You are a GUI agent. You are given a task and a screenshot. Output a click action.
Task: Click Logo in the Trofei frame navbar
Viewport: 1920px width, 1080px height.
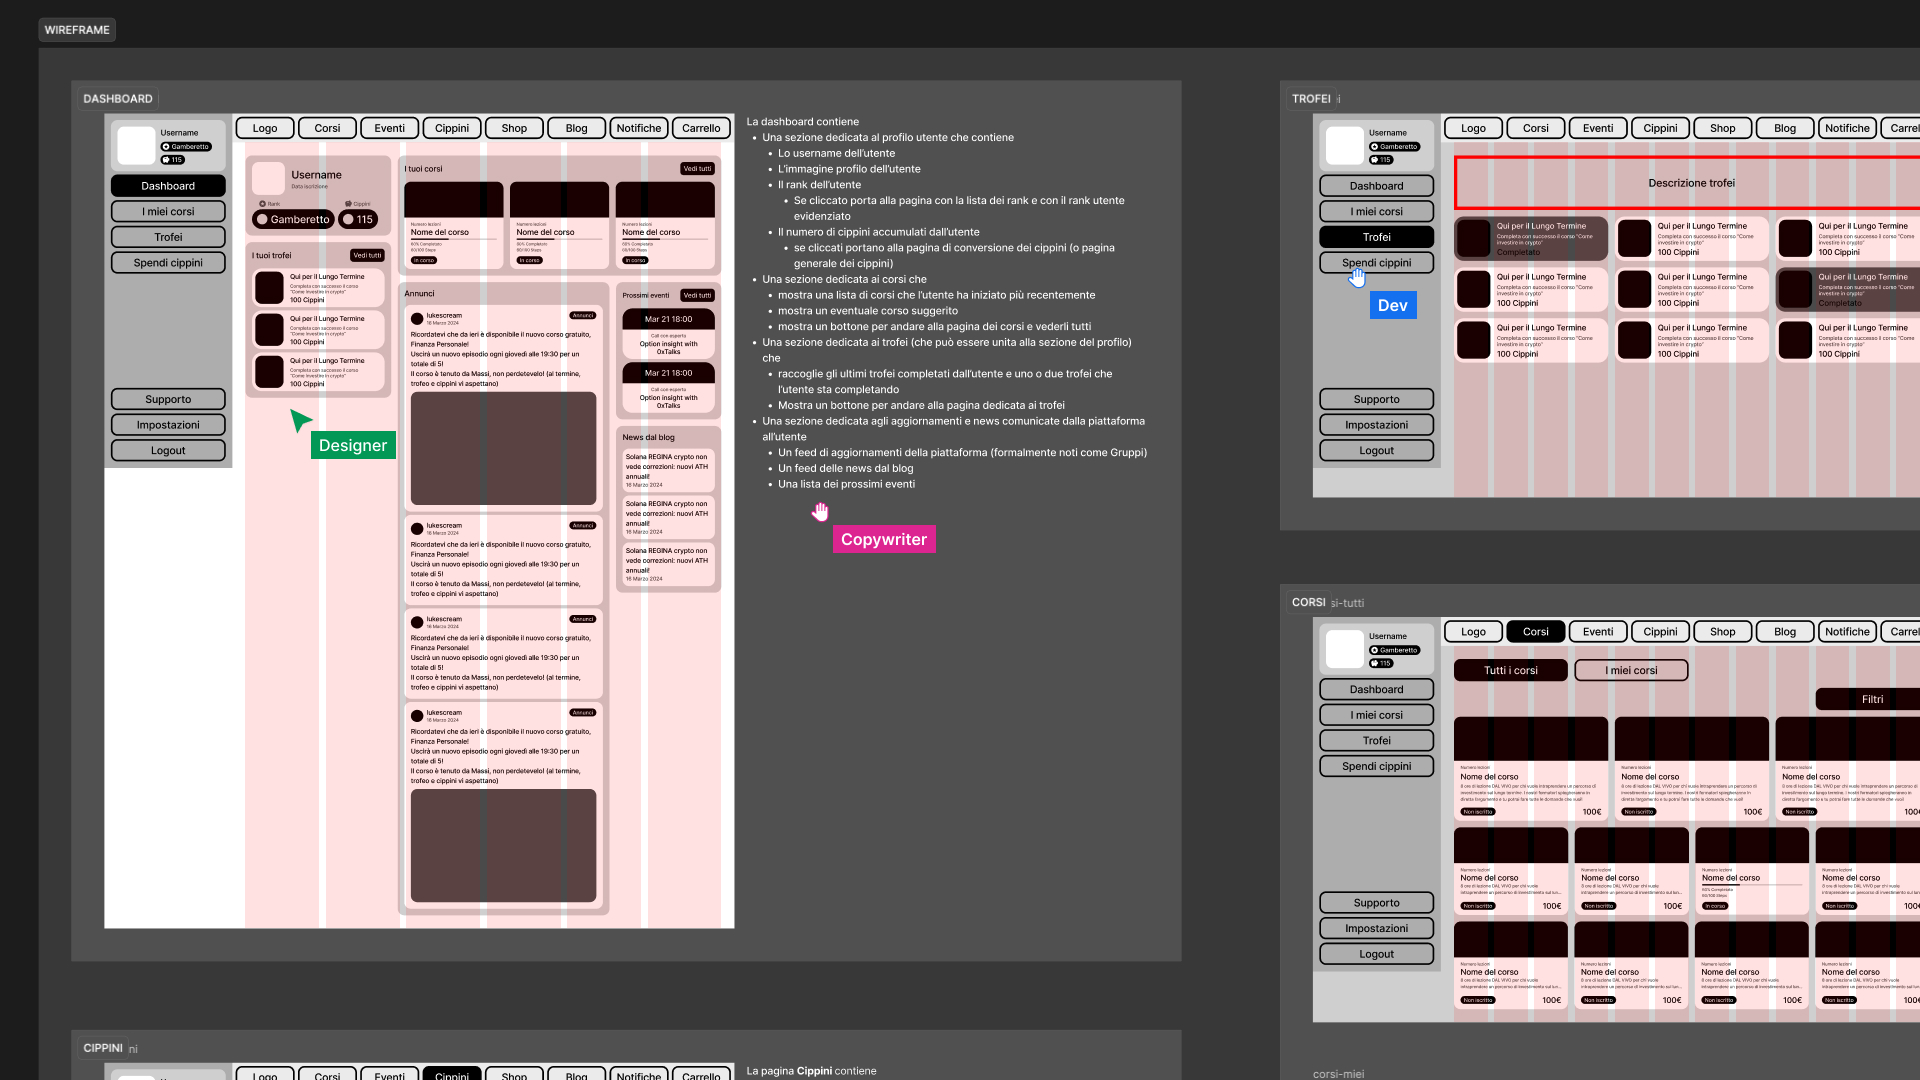[x=1473, y=128]
